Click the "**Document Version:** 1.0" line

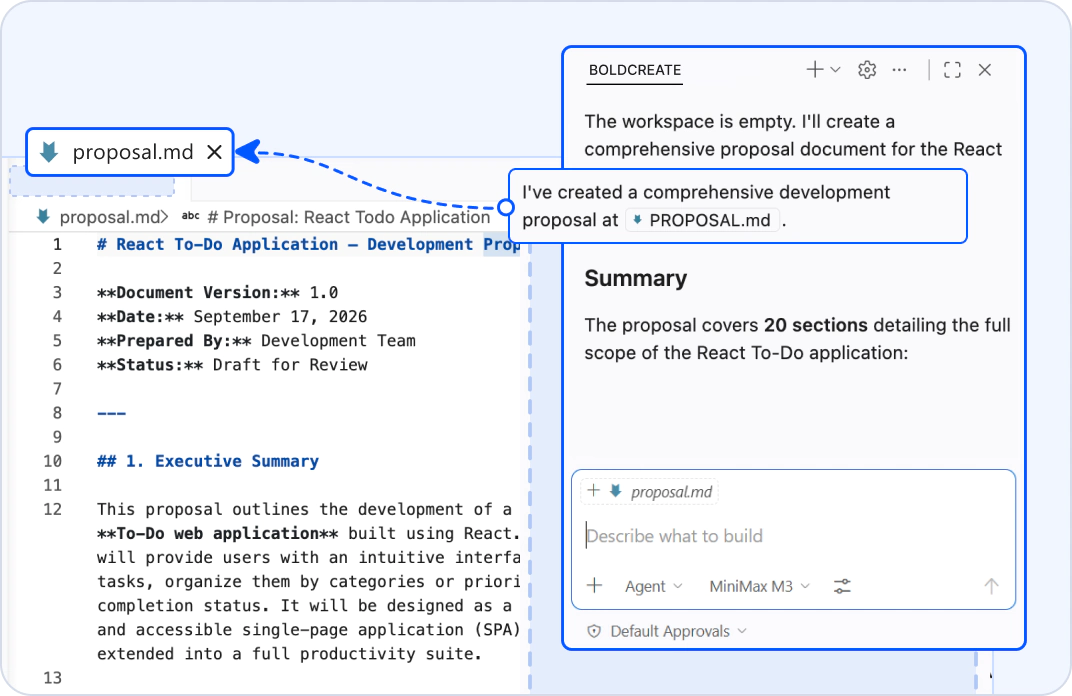(x=217, y=293)
